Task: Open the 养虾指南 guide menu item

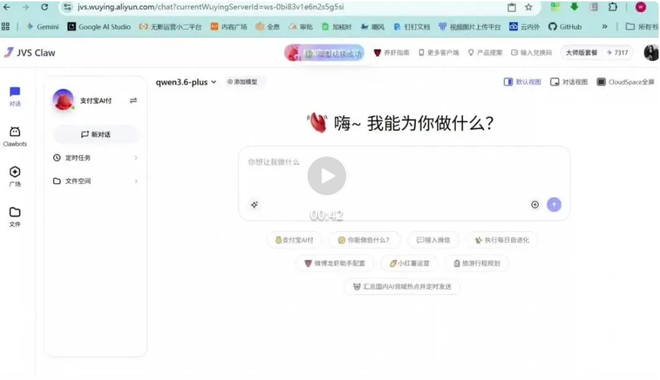Action: coord(391,53)
